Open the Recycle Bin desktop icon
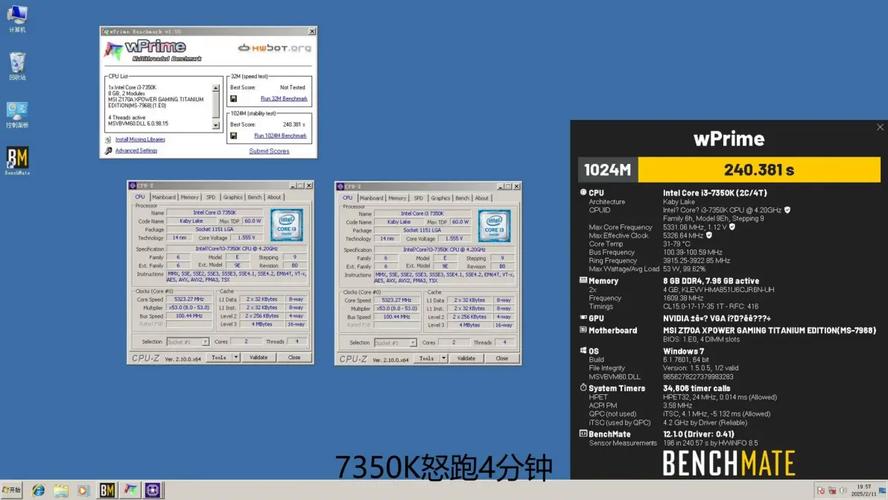The height and width of the screenshot is (500, 888). coord(17,65)
